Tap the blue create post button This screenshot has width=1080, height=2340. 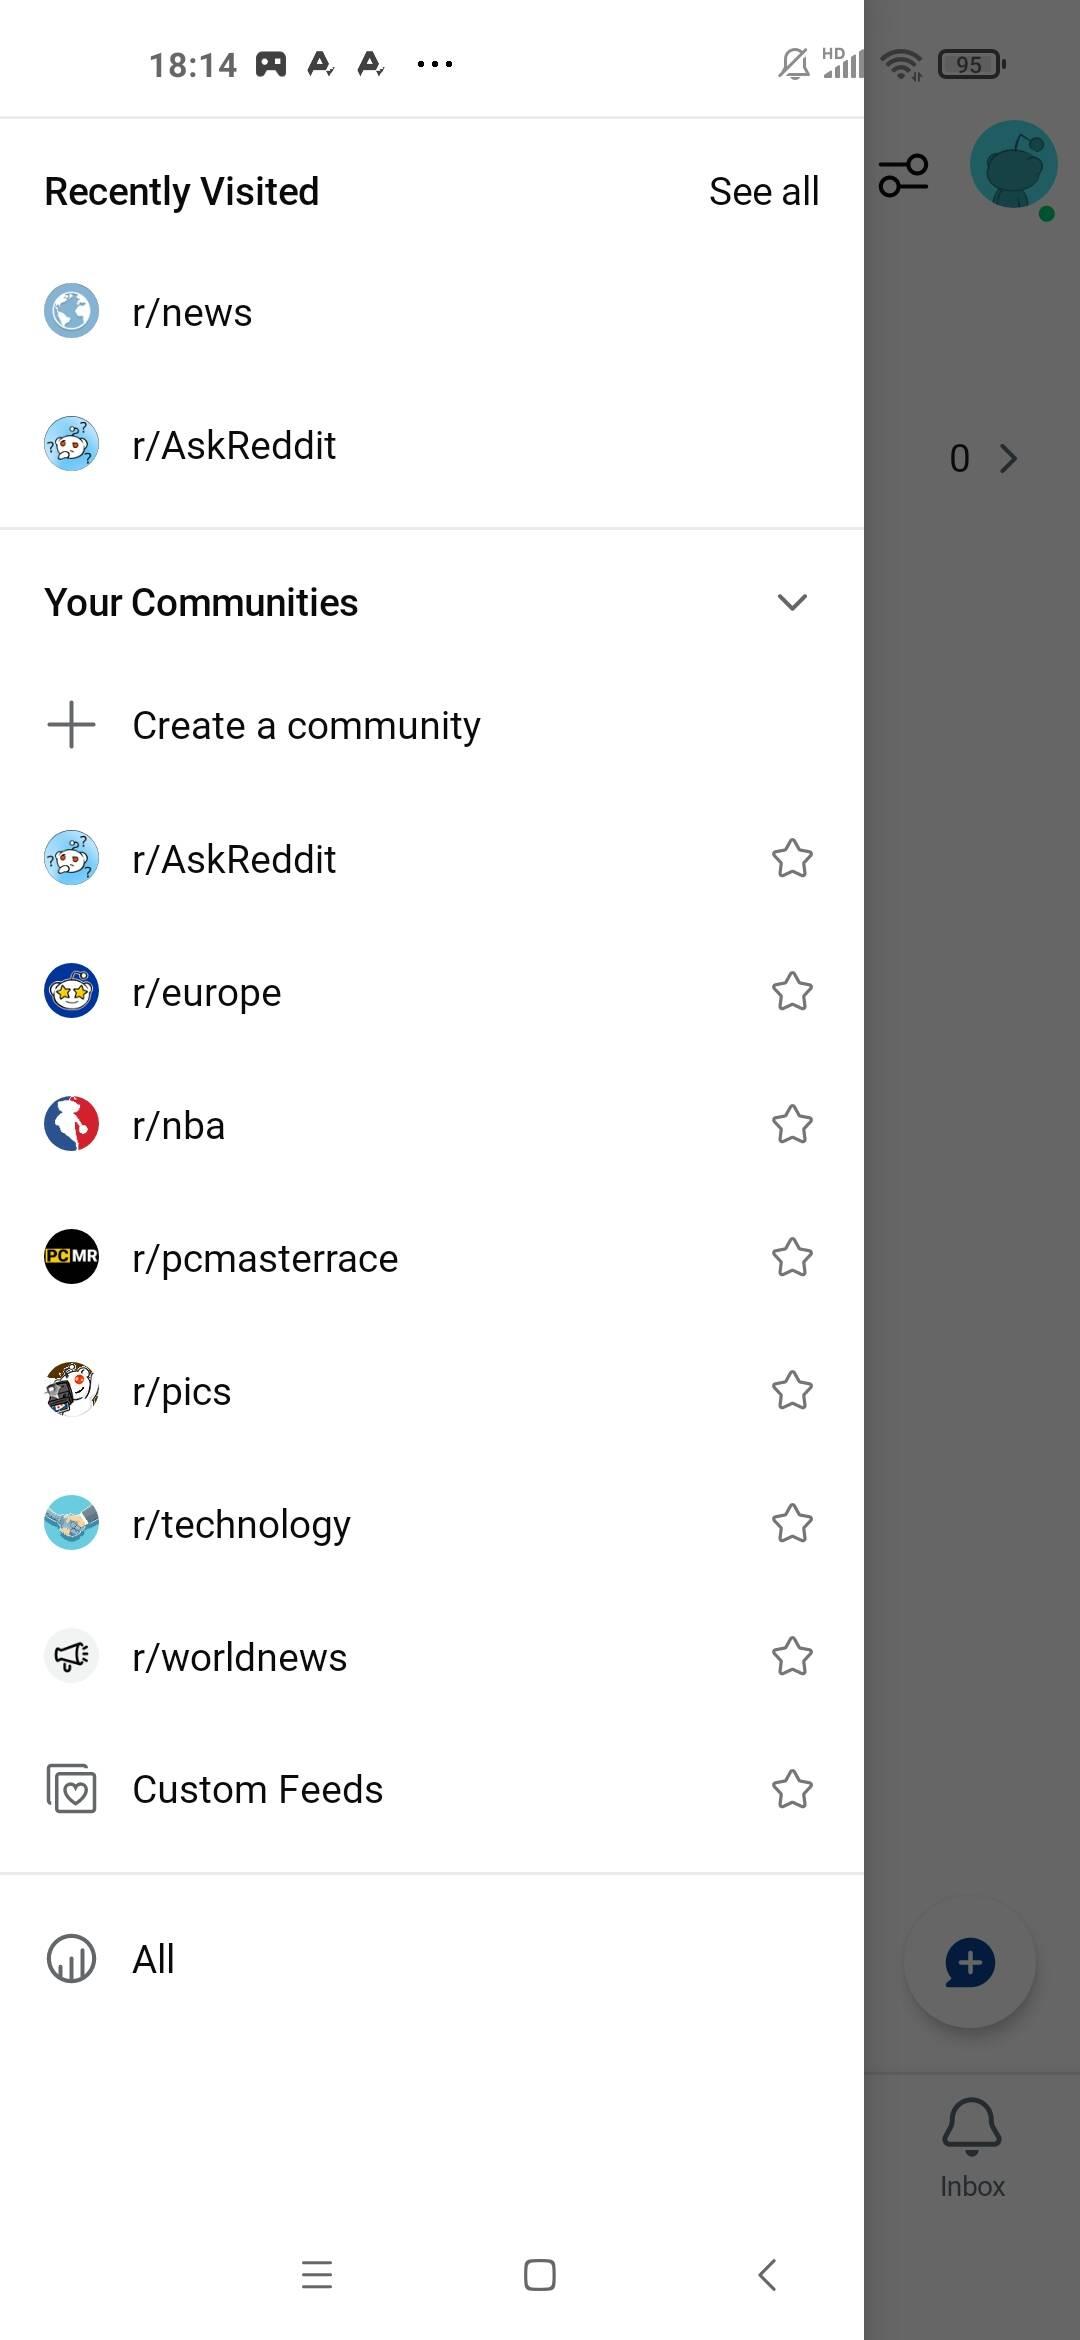click(970, 1962)
